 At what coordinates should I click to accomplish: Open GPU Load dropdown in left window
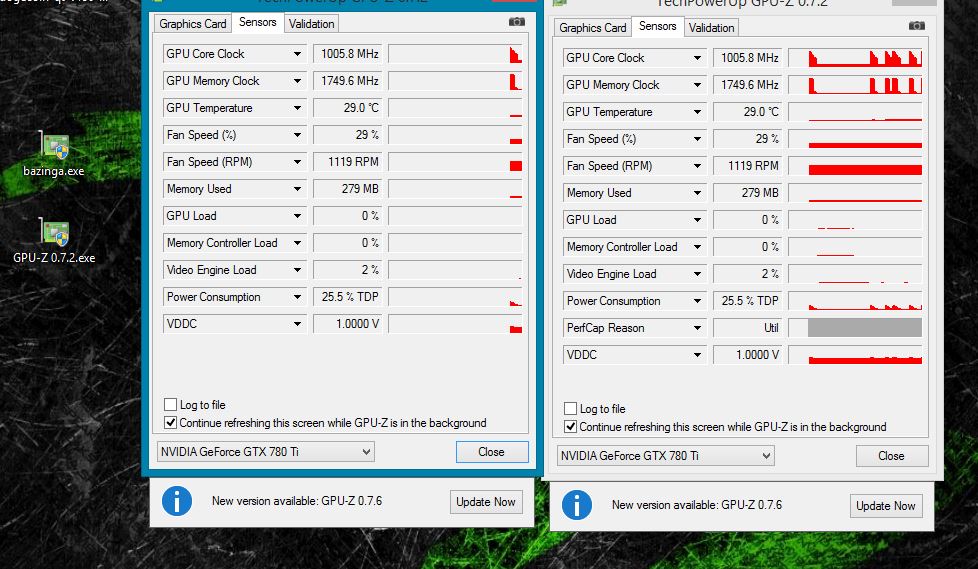point(298,216)
